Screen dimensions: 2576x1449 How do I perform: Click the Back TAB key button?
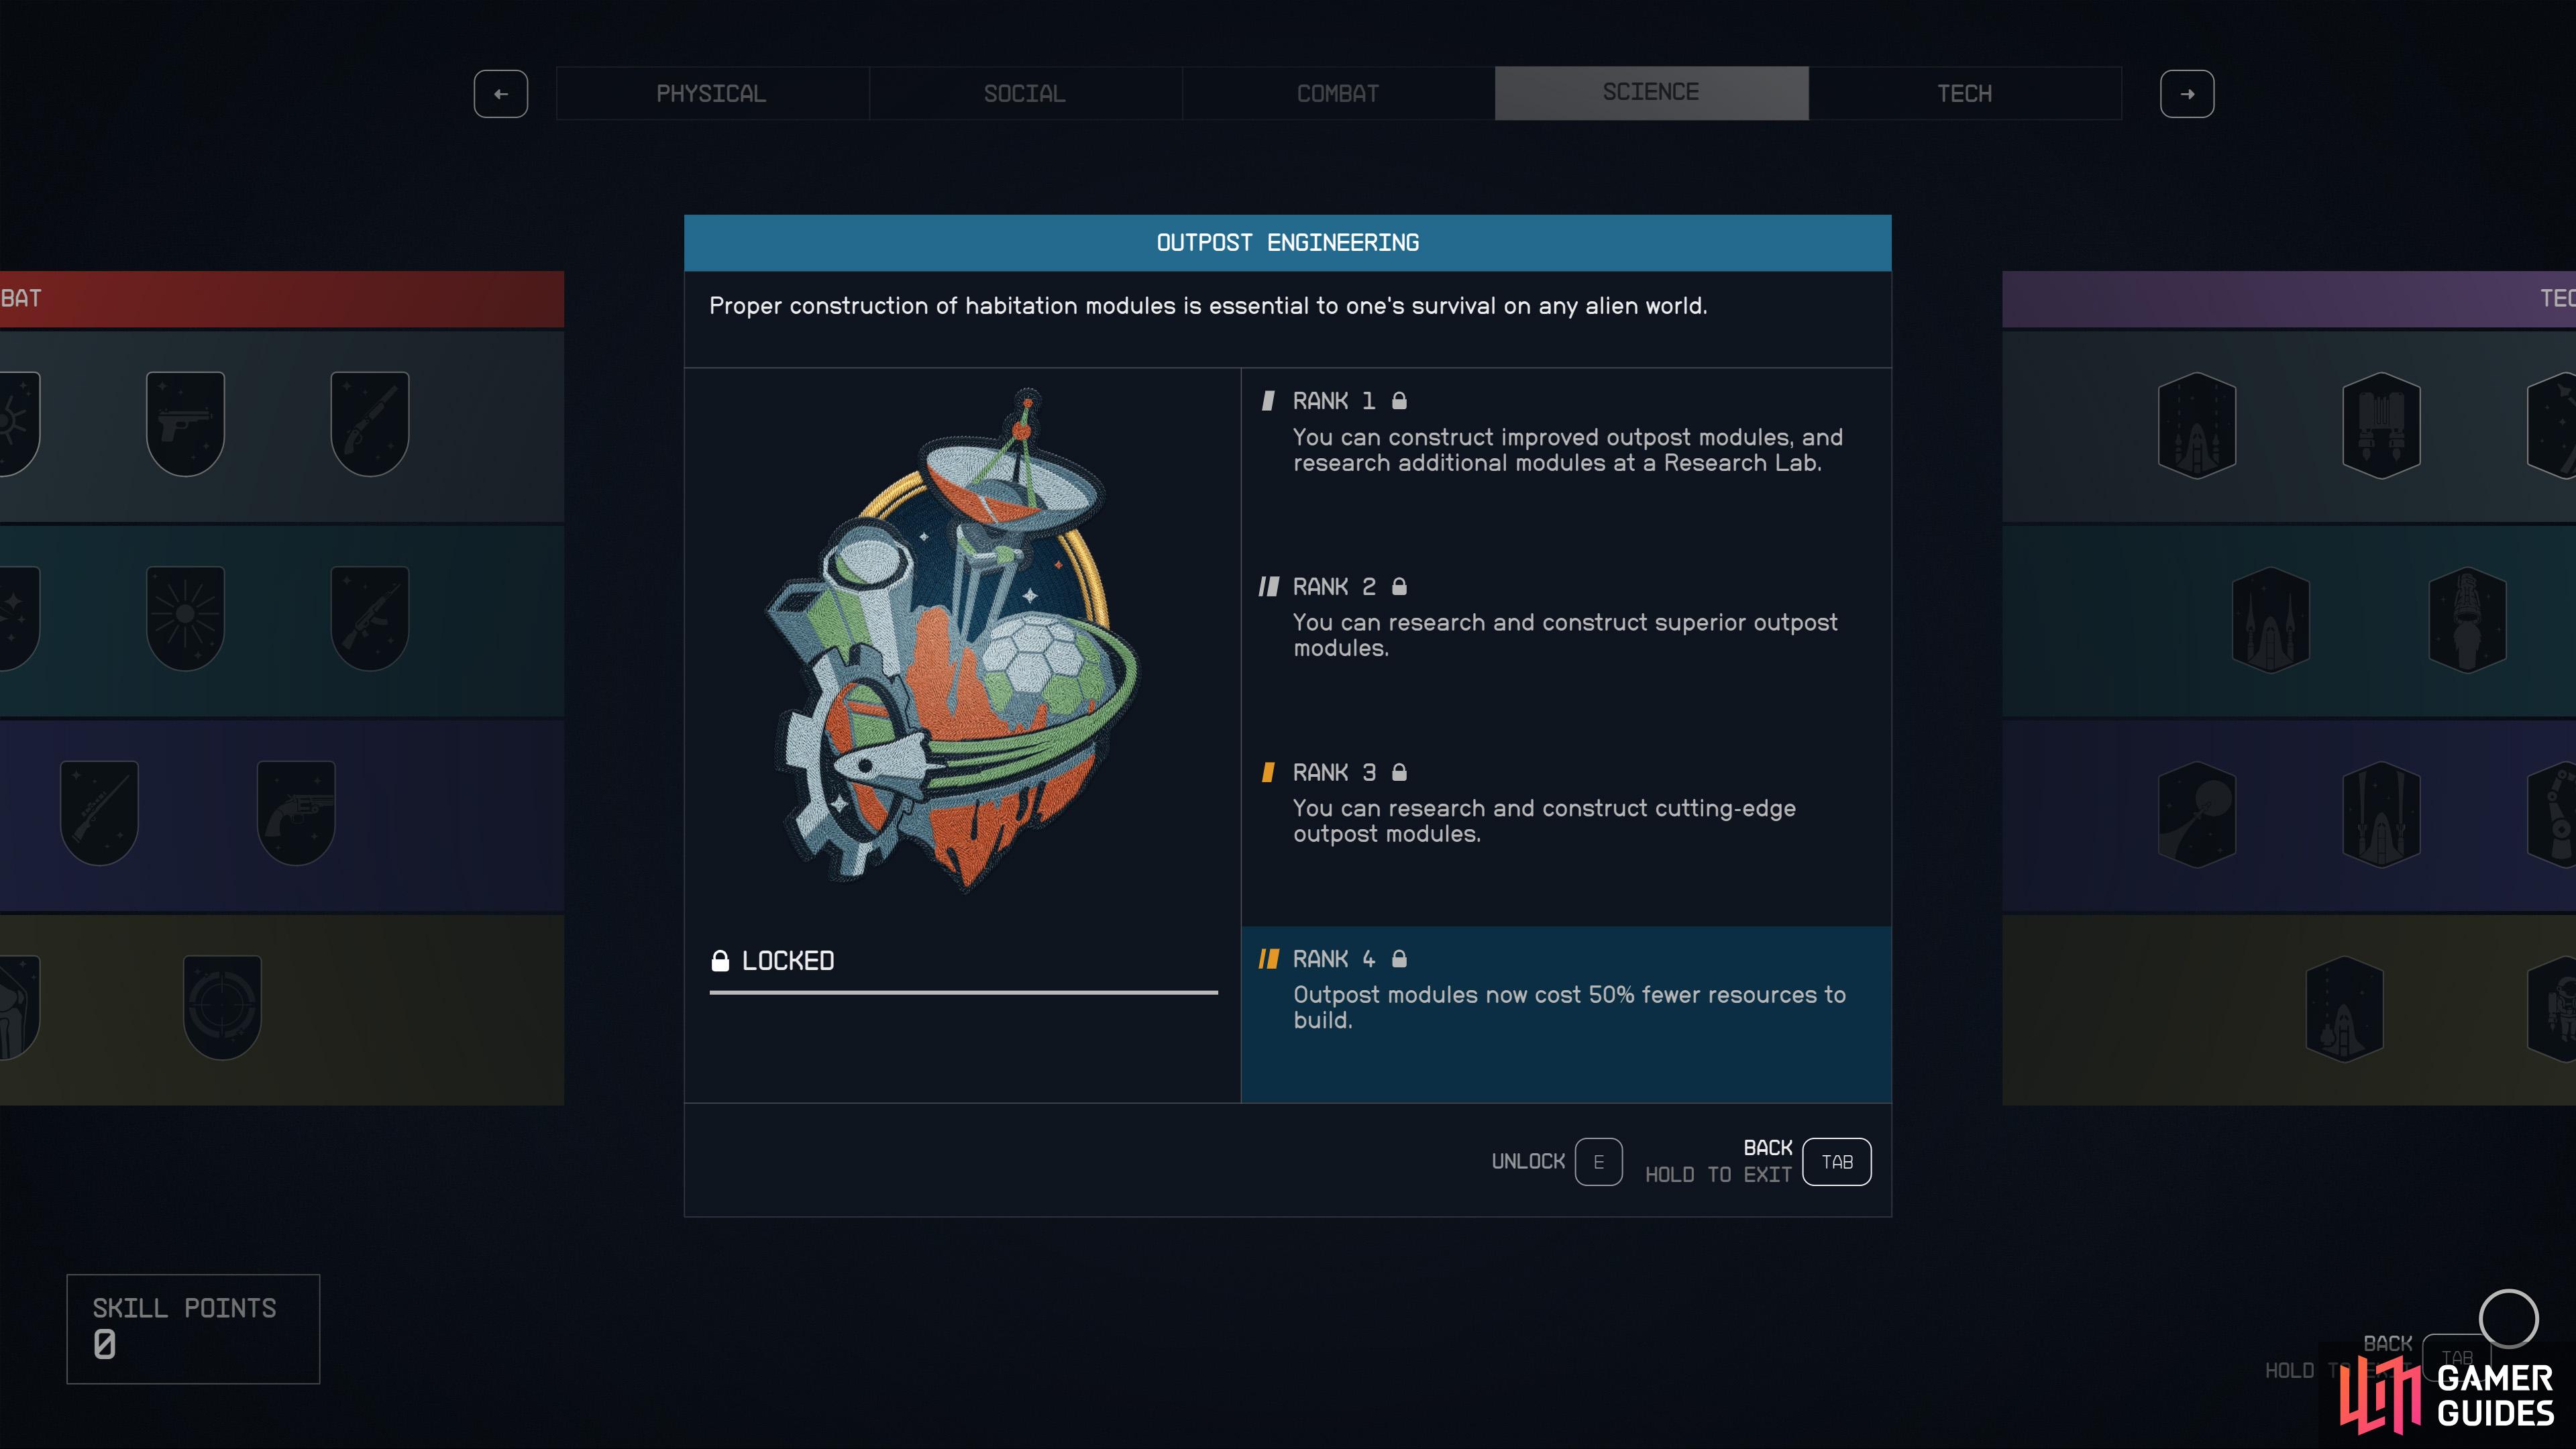(1836, 1162)
